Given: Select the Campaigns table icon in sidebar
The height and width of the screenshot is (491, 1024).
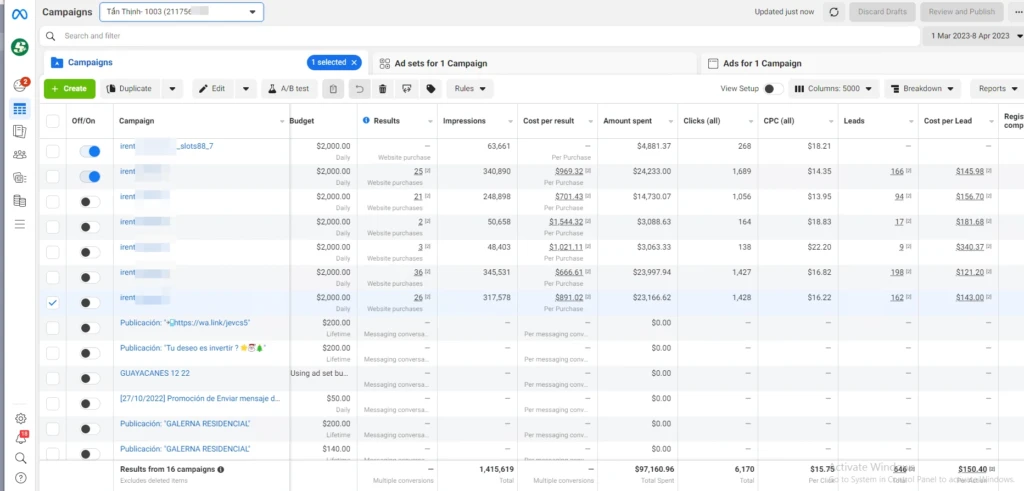Looking at the screenshot, I should tap(20, 108).
